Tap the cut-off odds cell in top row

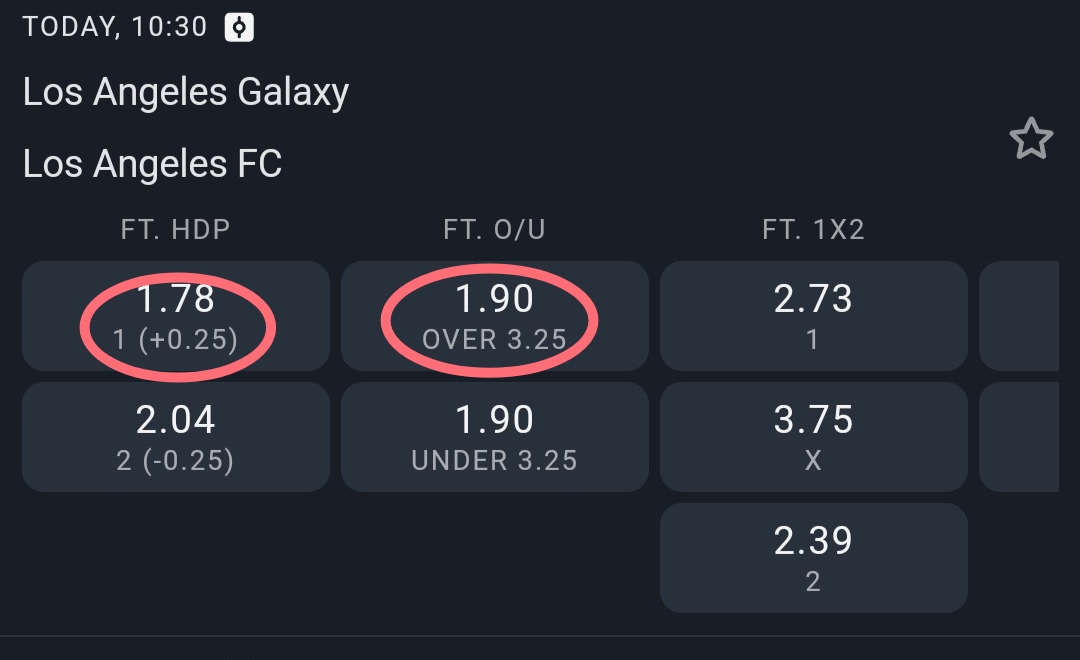1018,316
